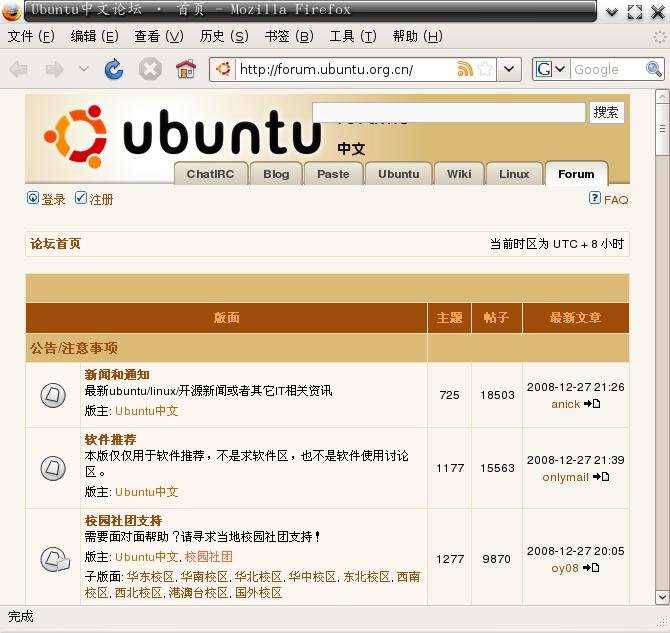670x633 pixels.
Task: Click the checkmark icon beside 注册
Action: point(81,197)
